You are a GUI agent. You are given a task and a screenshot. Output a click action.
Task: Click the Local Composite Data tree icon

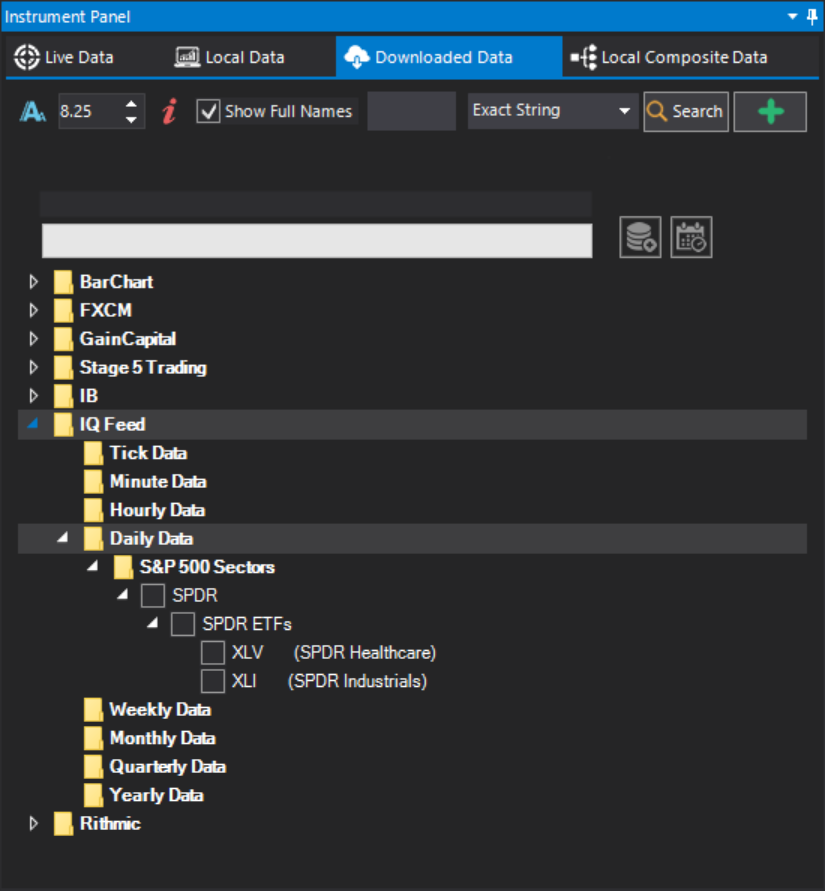tap(584, 57)
